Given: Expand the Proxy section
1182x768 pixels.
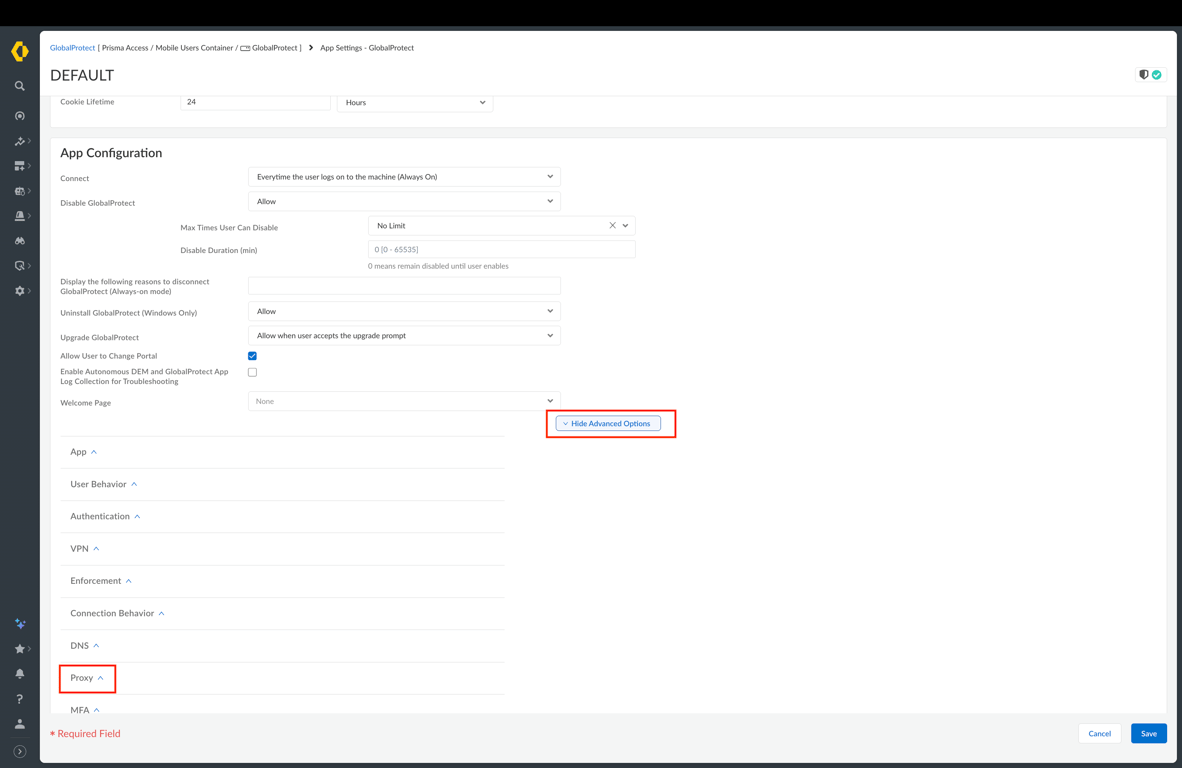Looking at the screenshot, I should [87, 678].
